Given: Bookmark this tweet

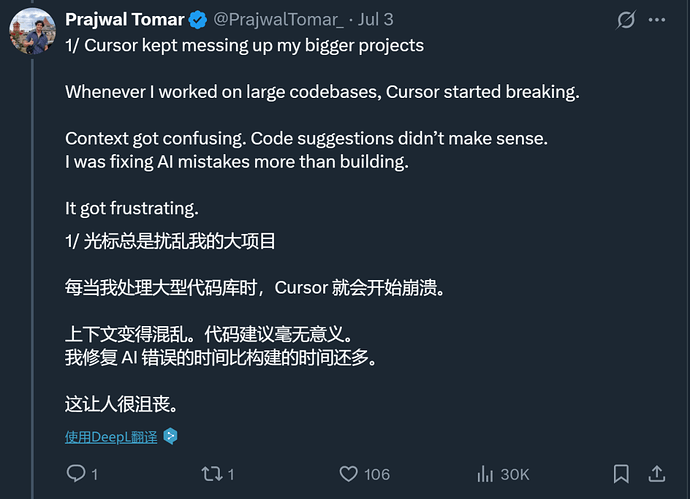Looking at the screenshot, I should pyautogui.click(x=621, y=473).
